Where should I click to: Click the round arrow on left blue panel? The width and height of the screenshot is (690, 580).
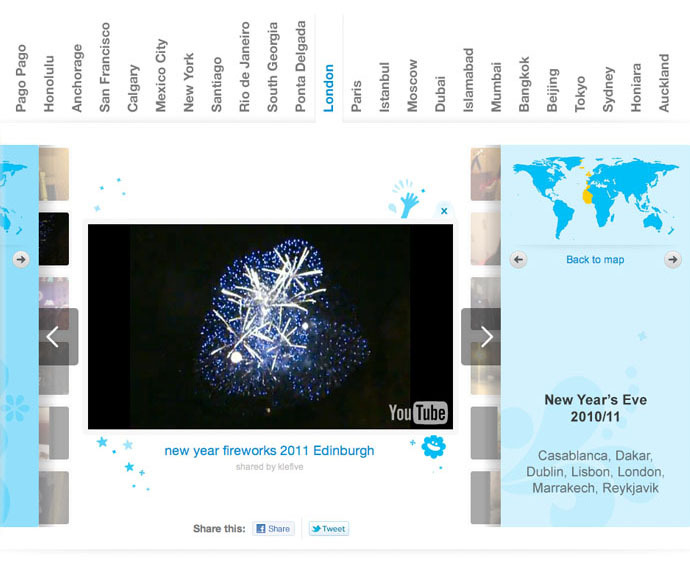click(x=21, y=259)
